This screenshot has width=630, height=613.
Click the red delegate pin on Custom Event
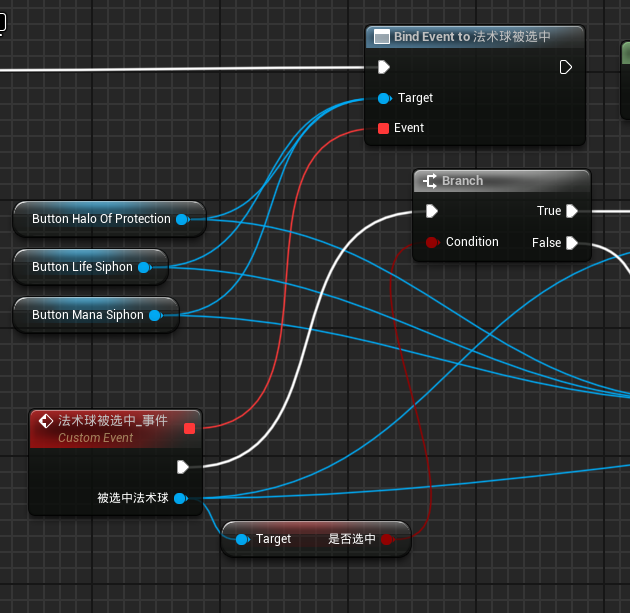point(189,429)
